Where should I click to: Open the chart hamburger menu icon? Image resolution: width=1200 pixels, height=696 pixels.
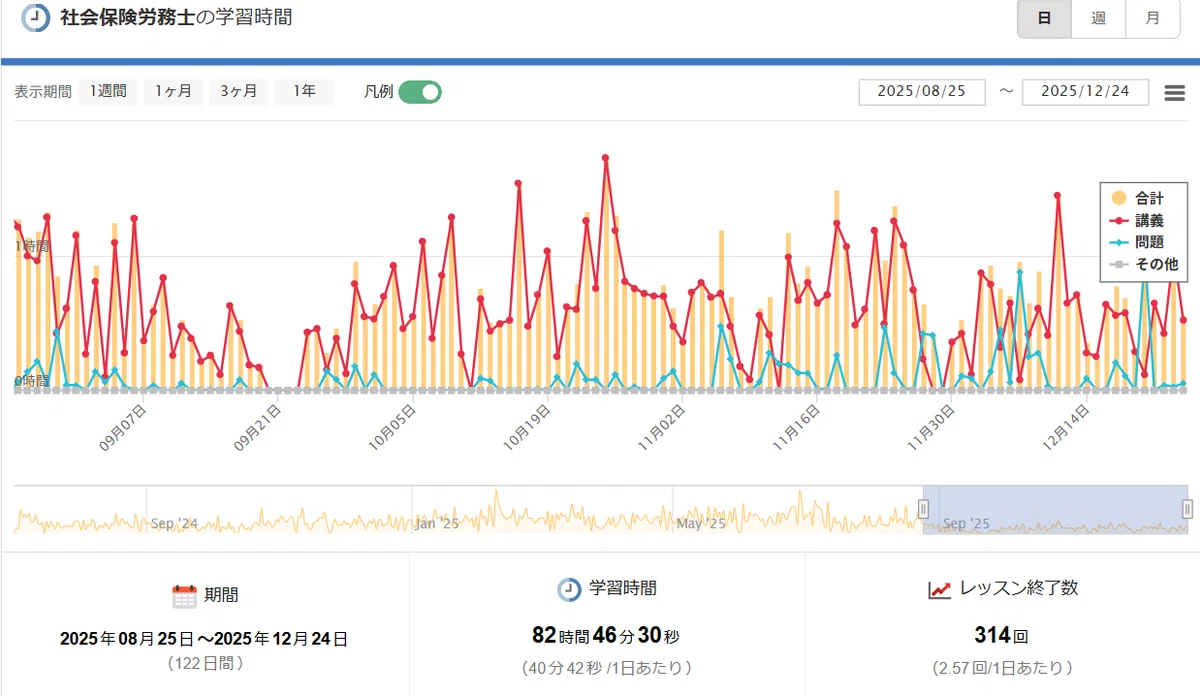click(x=1175, y=93)
